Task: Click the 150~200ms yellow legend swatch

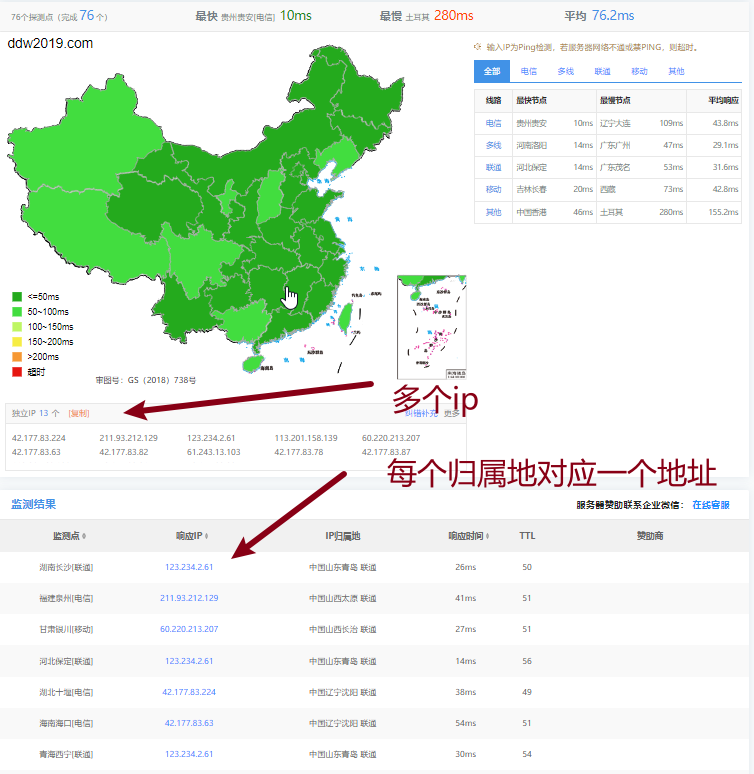Action: coord(17,342)
